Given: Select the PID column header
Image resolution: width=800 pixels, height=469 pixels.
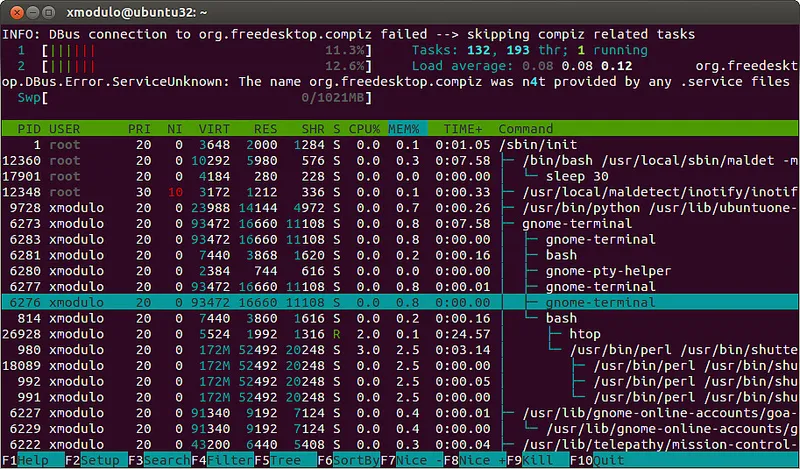Looking at the screenshot, I should coord(29,129).
